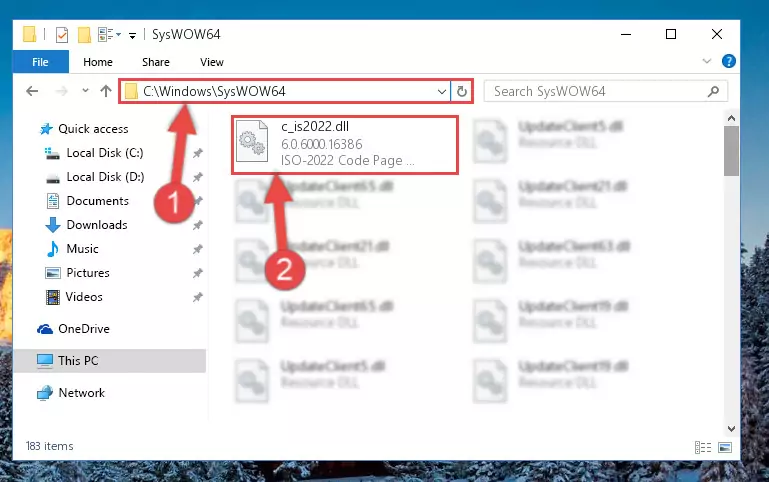Open Documents in the sidebar
The image size is (769, 482).
tap(98, 201)
